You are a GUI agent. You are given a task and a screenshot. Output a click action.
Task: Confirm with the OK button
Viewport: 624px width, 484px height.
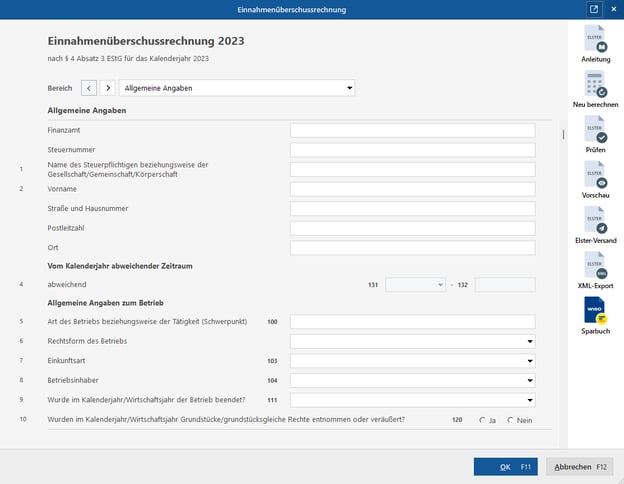(x=507, y=466)
